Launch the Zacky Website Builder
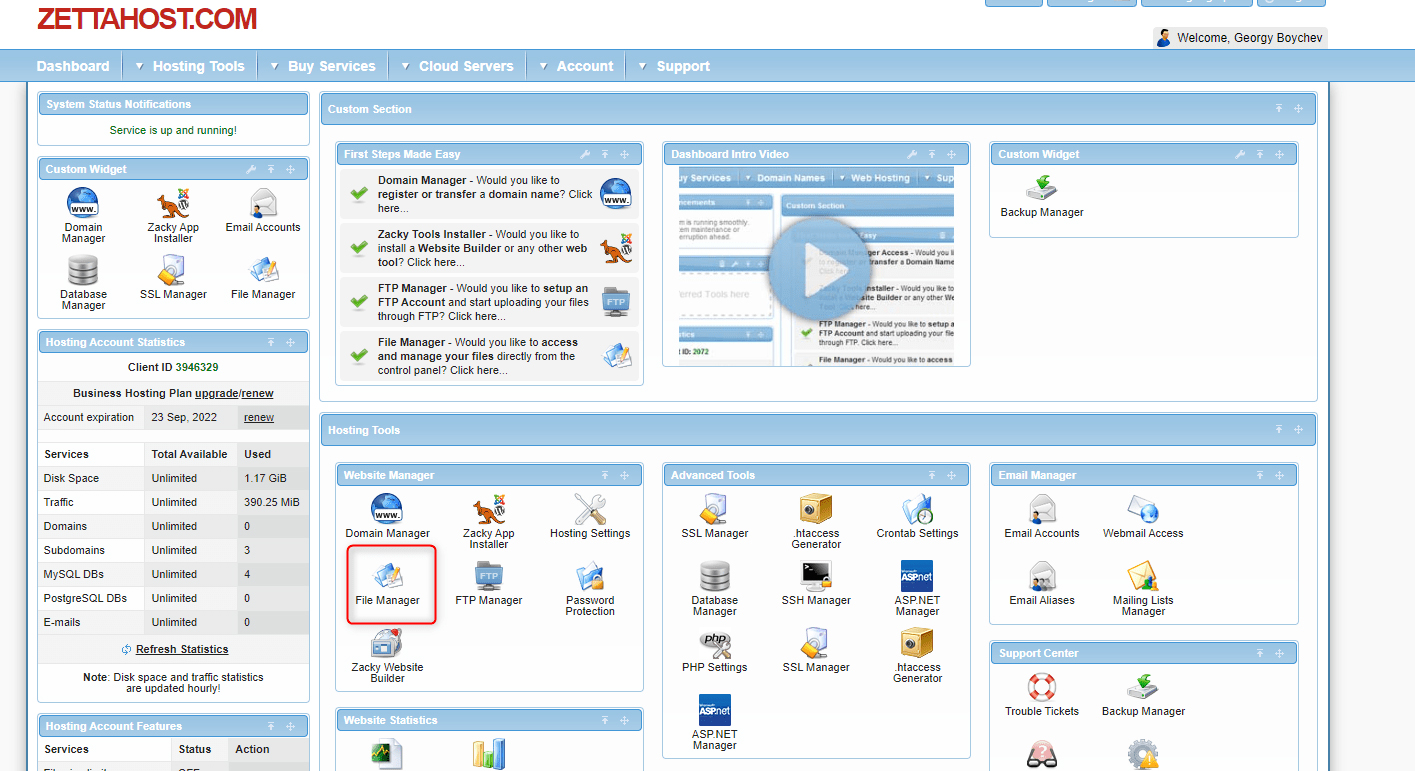This screenshot has height=771, width=1415. [x=388, y=655]
